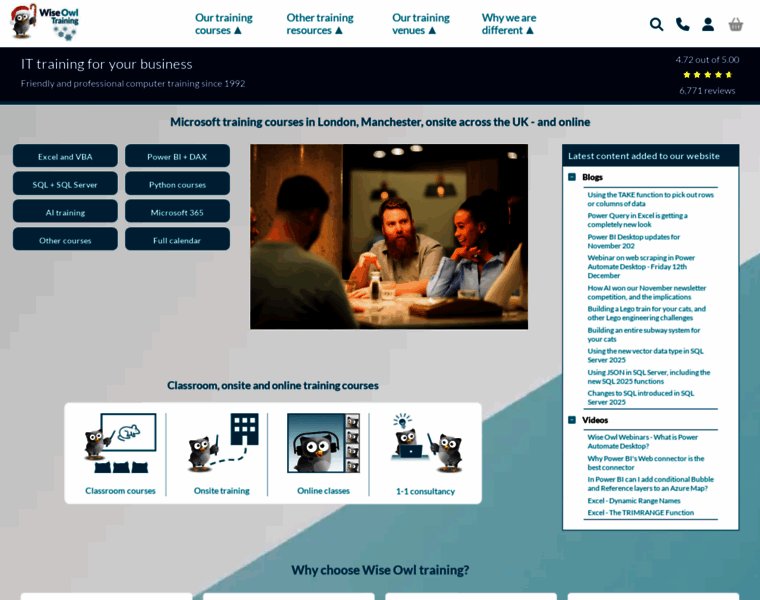The height and width of the screenshot is (600, 760).
Task: Open Microsoft 365 courses button
Action: [x=177, y=212]
